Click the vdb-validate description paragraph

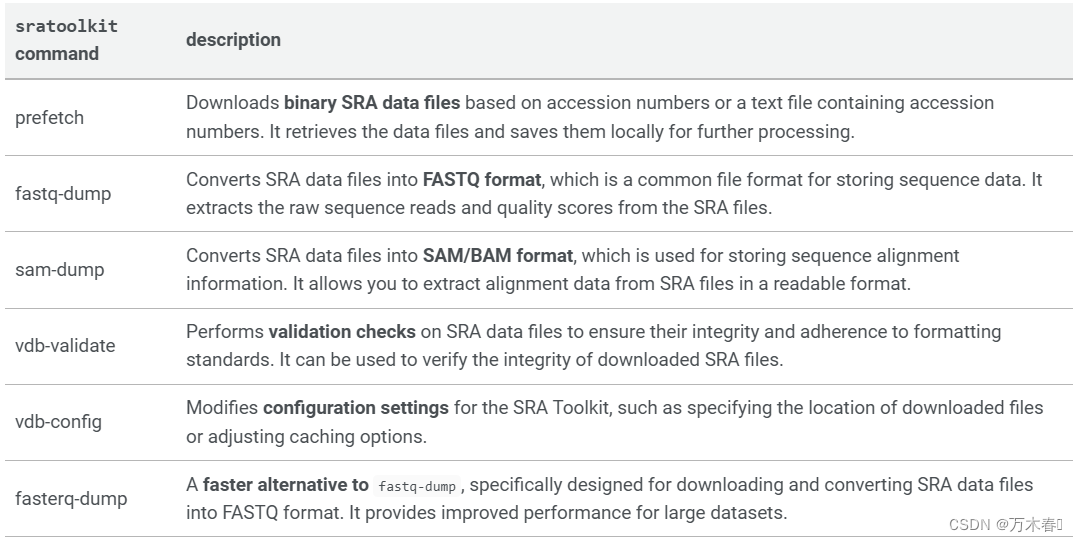[593, 346]
